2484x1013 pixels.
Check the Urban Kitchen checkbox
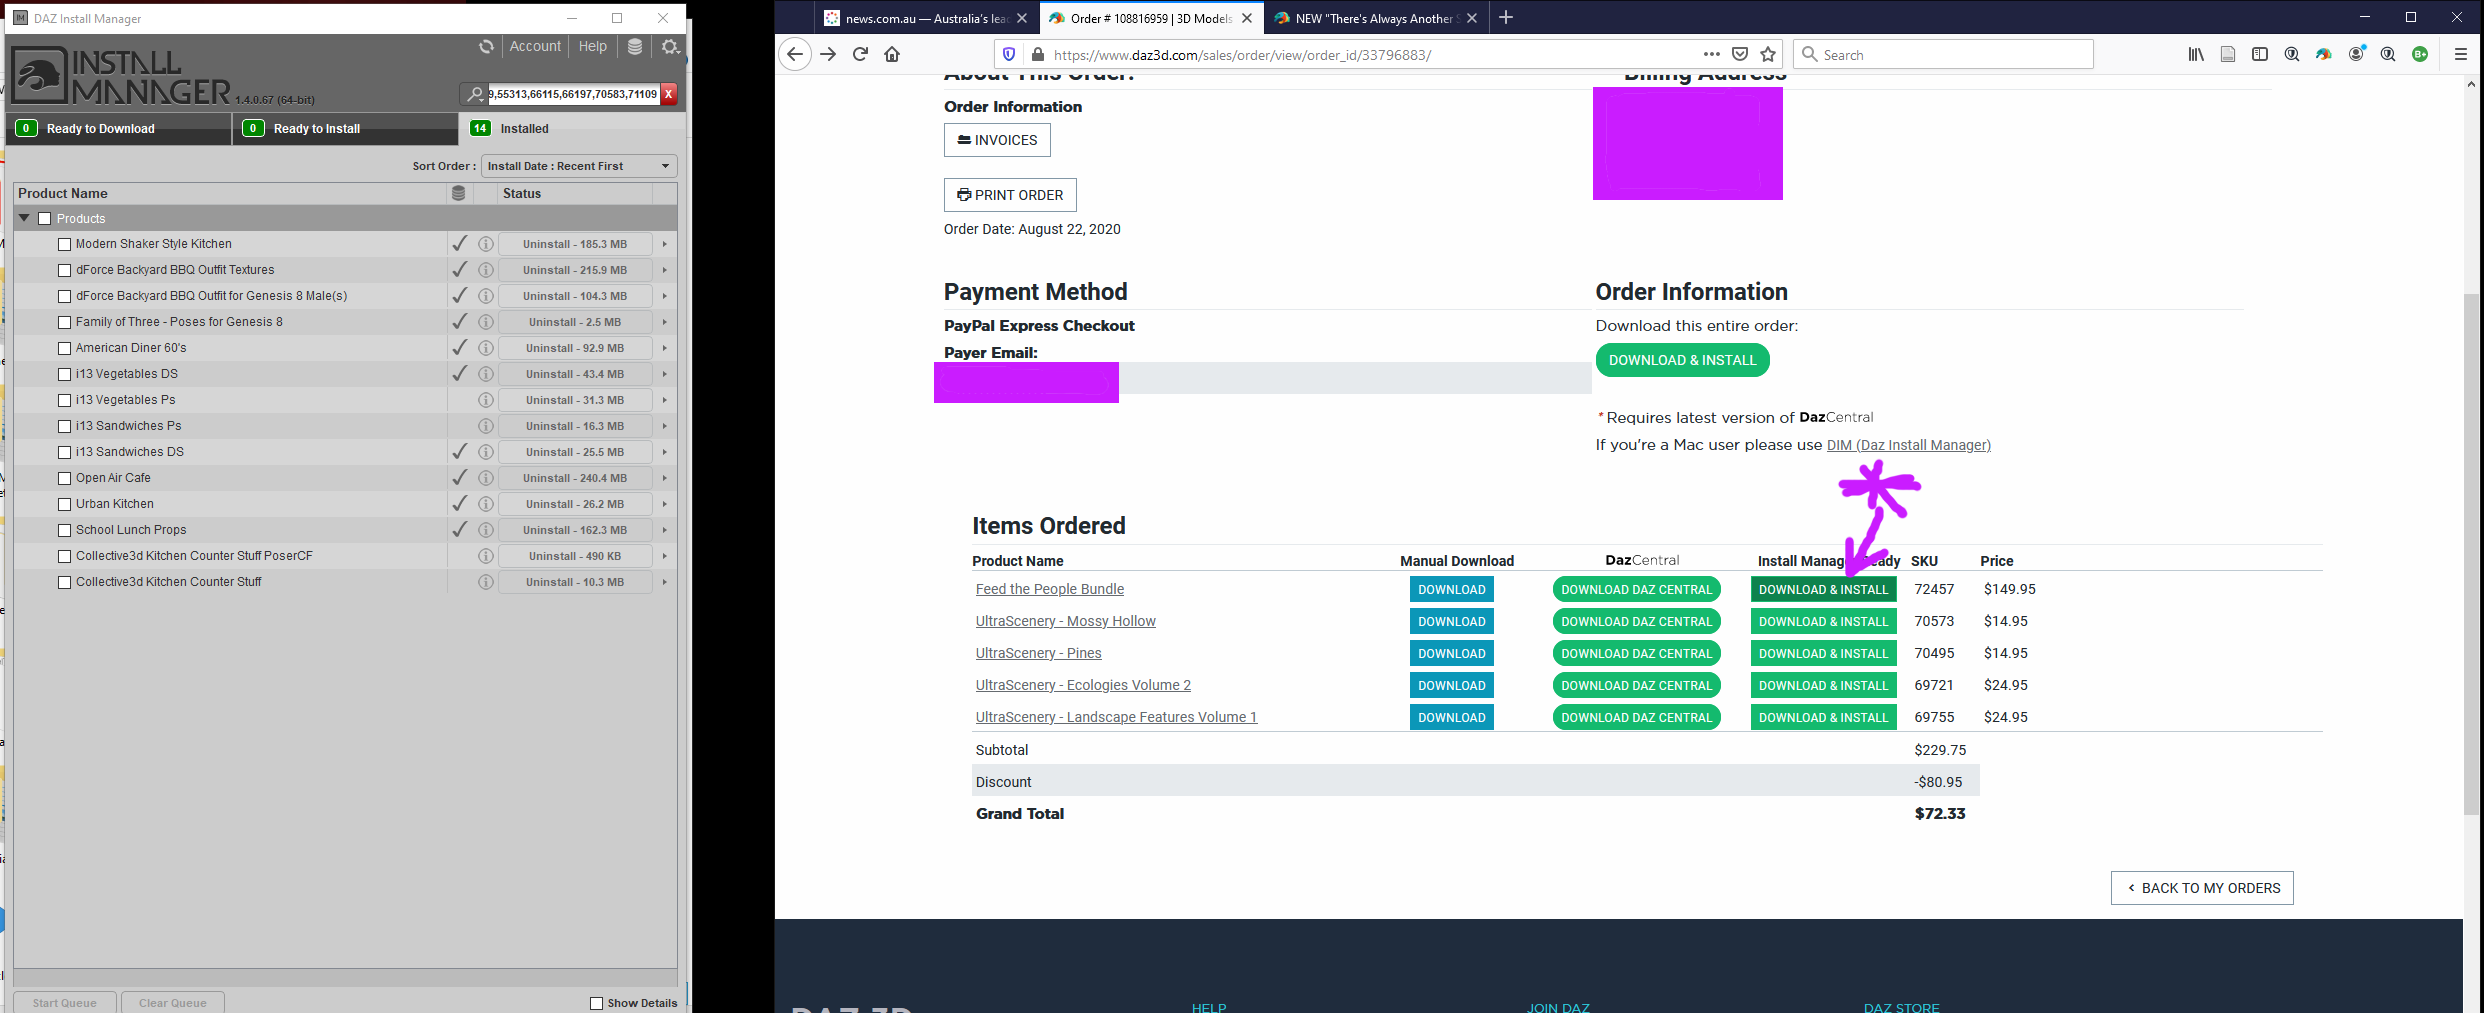pos(65,505)
